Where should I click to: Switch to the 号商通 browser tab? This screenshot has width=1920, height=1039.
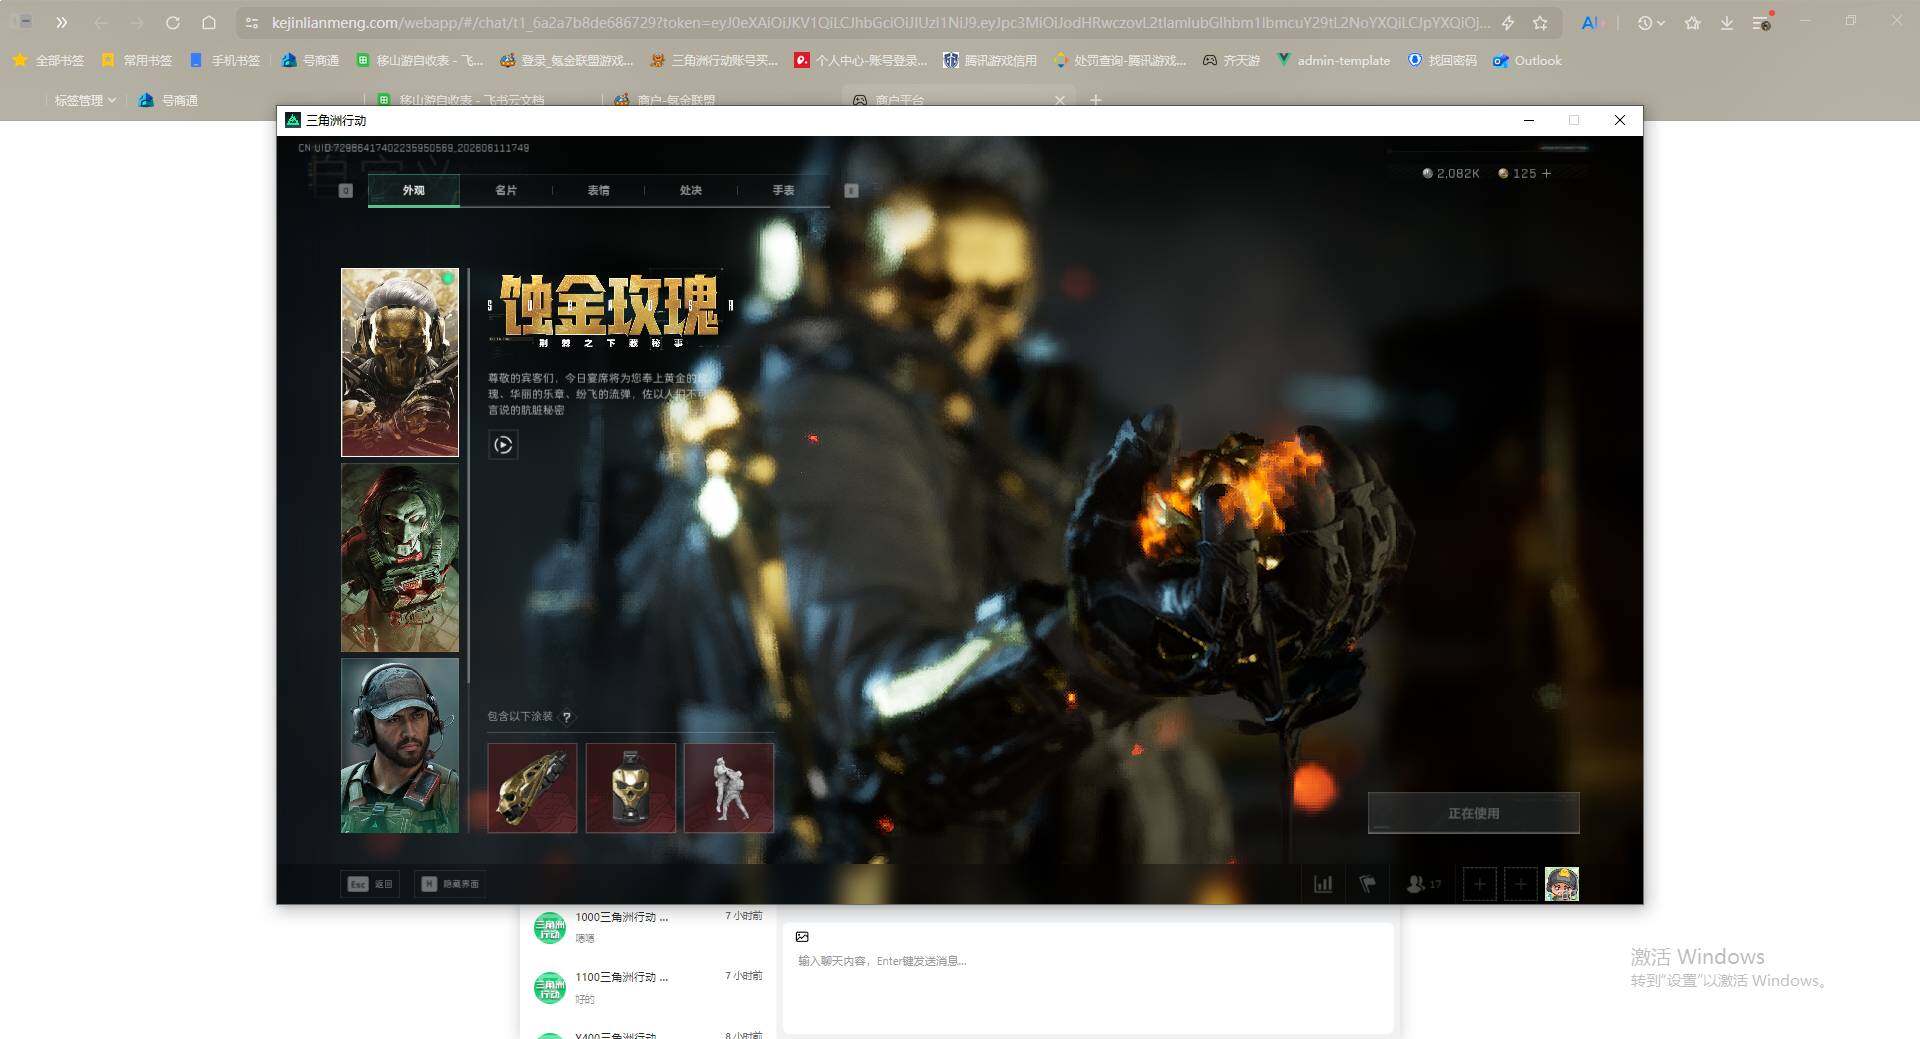click(169, 100)
